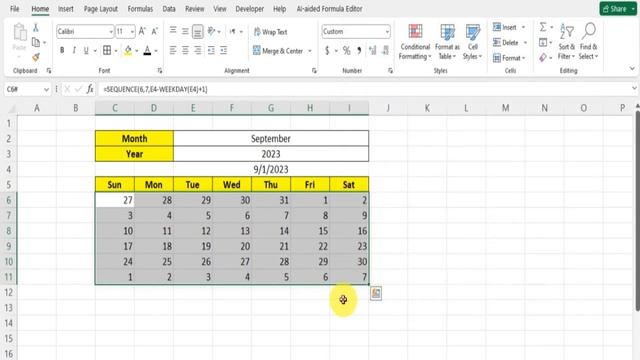Select the Format Painter brush

tap(36, 57)
